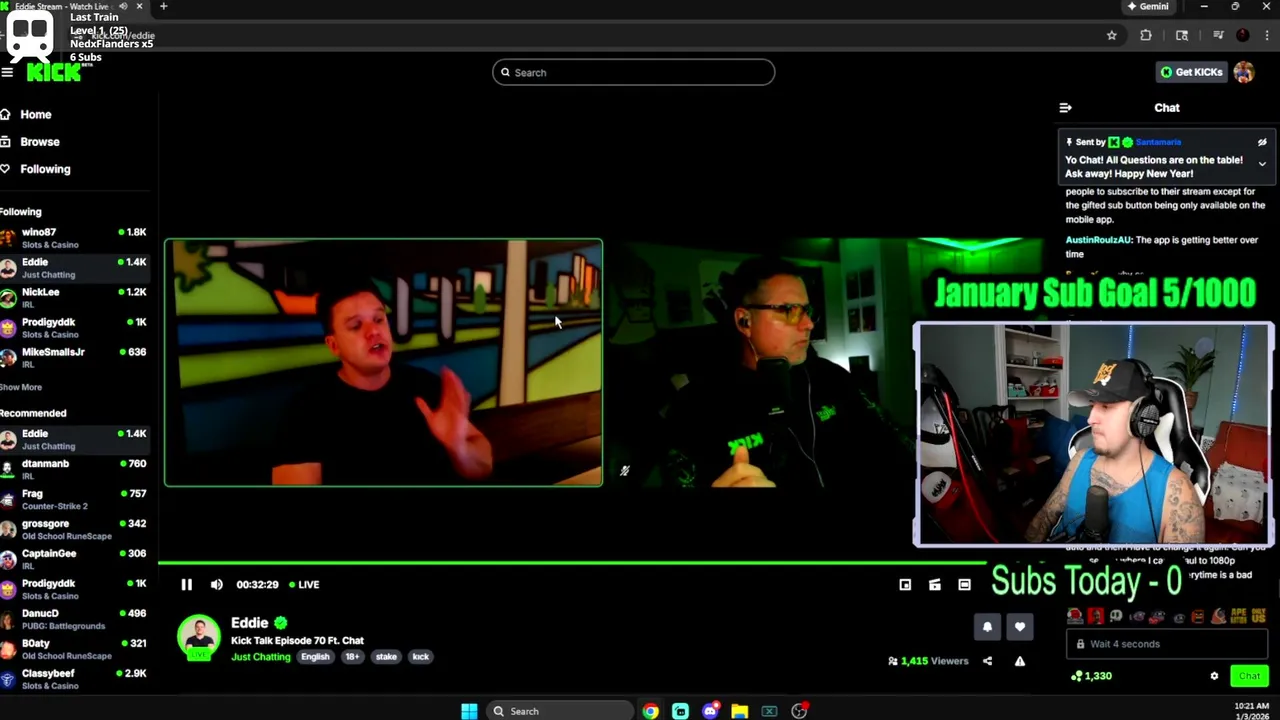
Task: Open chat settings gear icon
Action: click(x=1214, y=677)
